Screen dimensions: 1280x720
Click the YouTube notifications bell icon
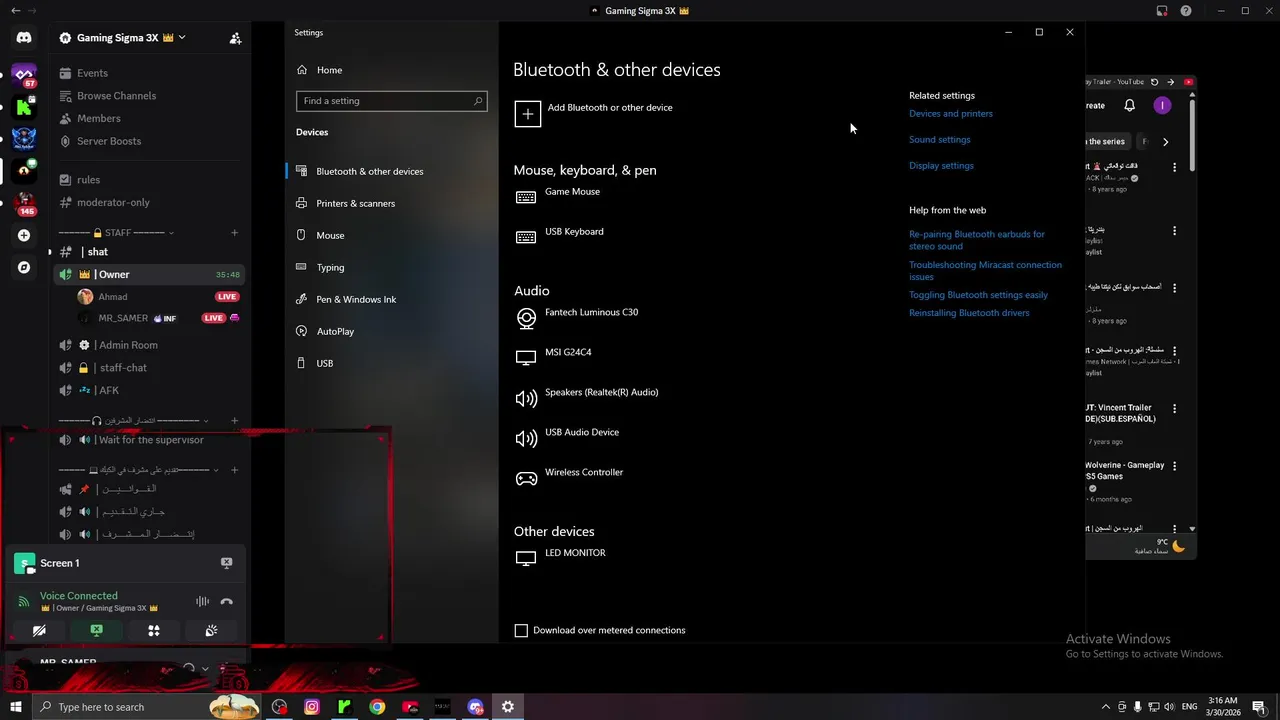coord(1129,105)
